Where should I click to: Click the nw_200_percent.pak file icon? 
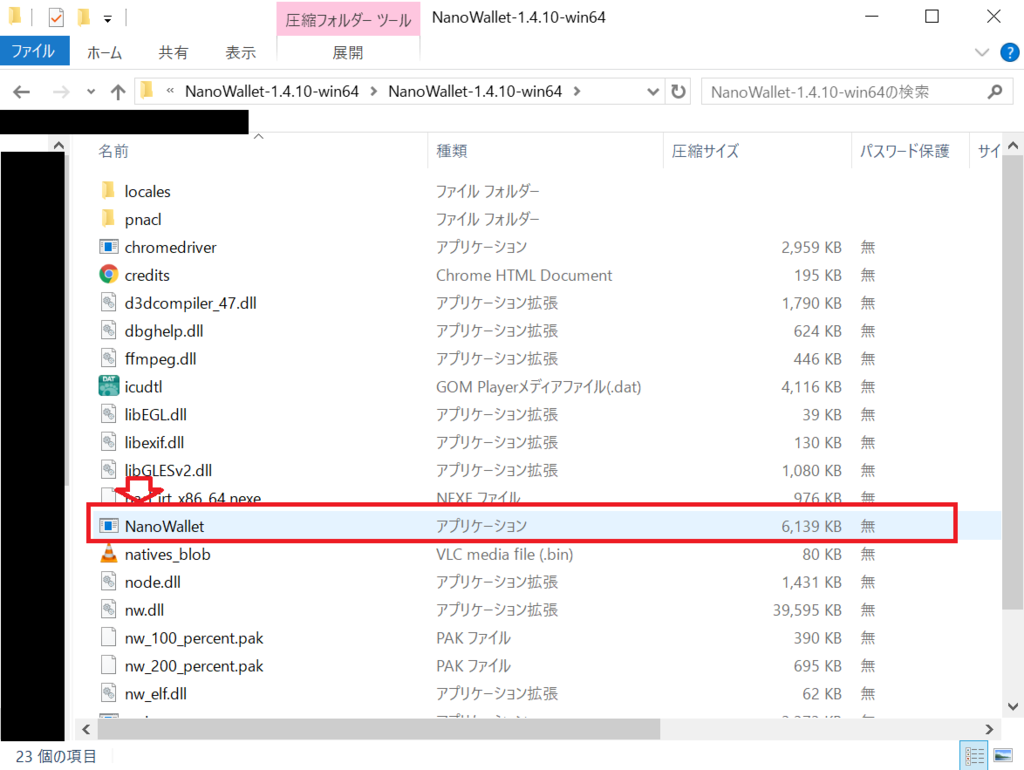coord(108,666)
